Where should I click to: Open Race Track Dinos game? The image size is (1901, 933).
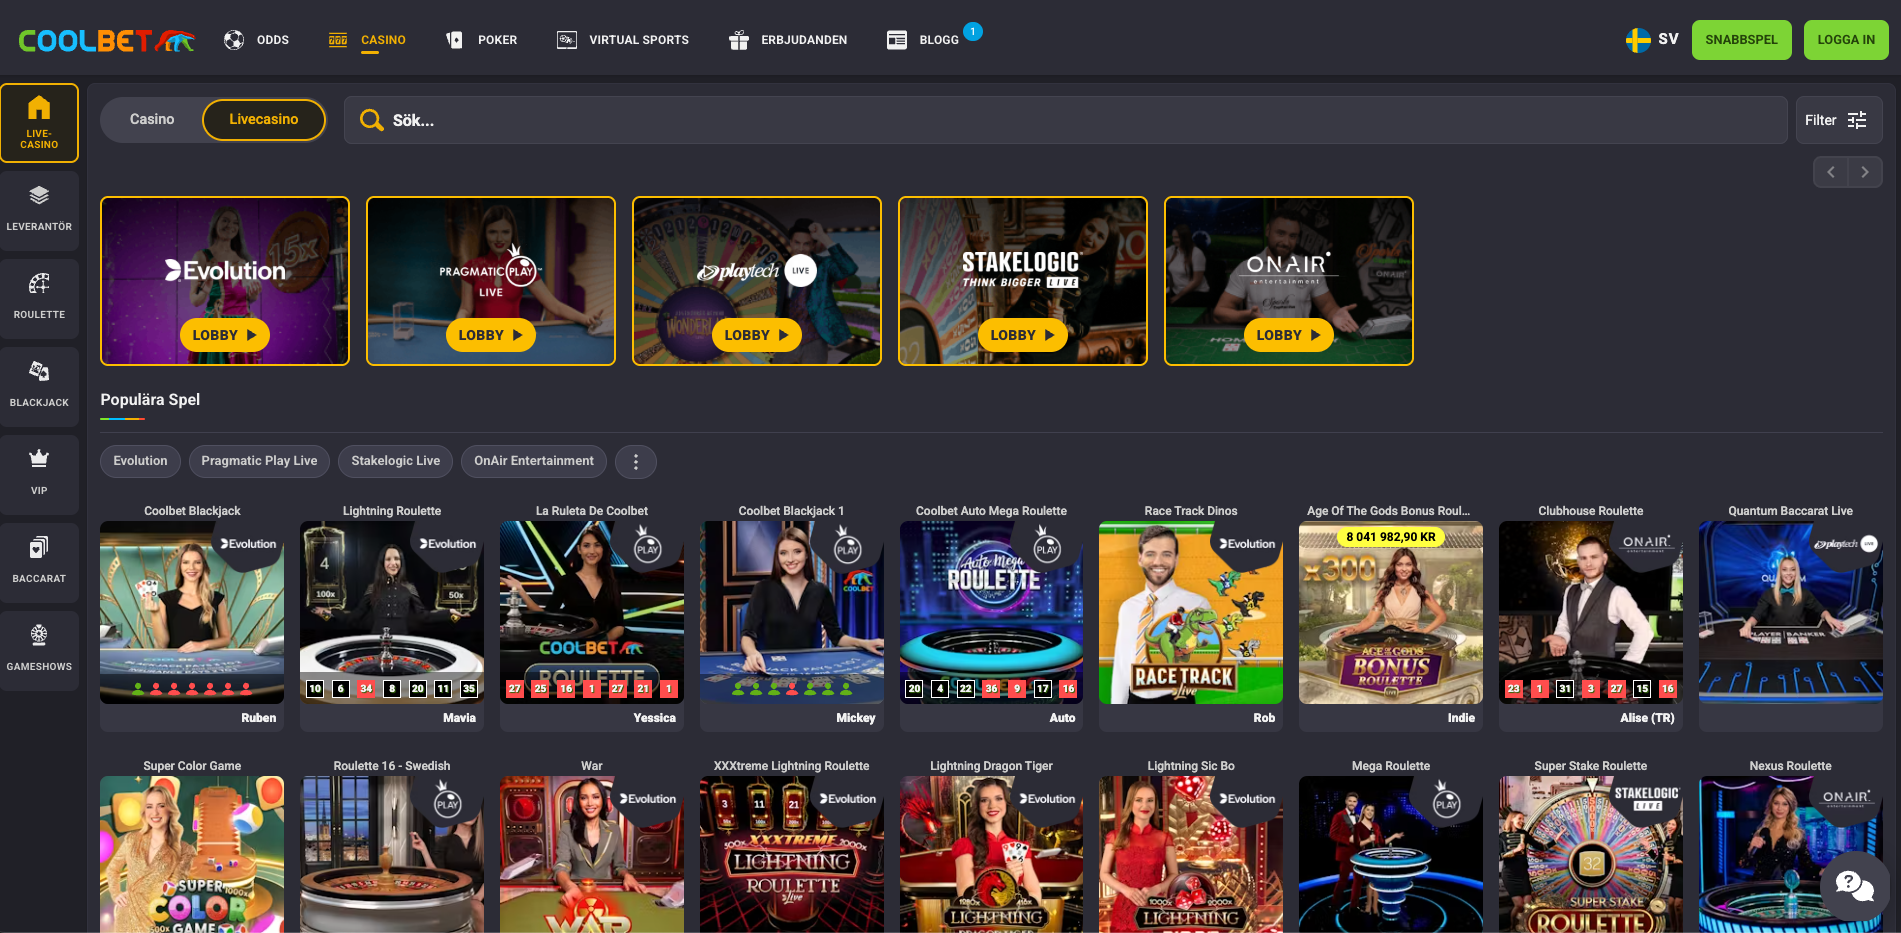[1191, 612]
